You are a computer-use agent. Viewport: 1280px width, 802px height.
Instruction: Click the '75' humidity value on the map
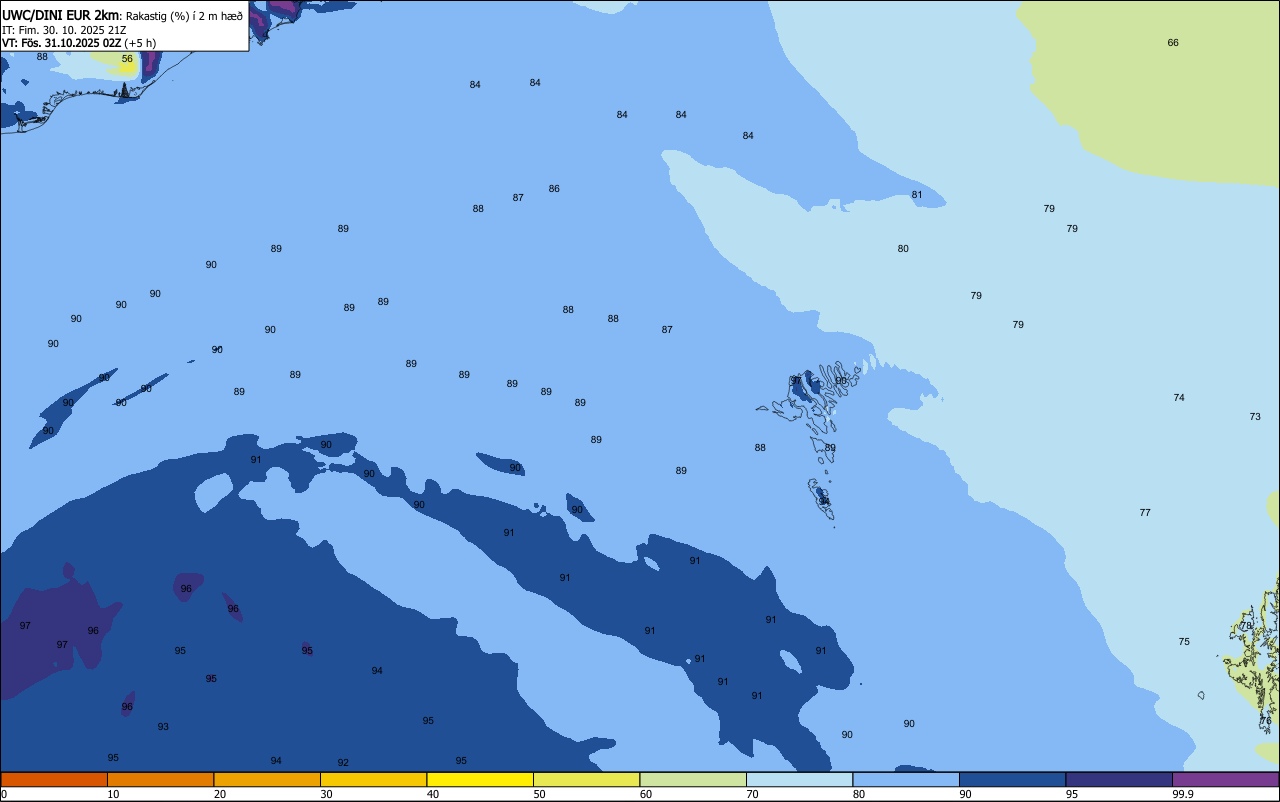pyautogui.click(x=1184, y=641)
